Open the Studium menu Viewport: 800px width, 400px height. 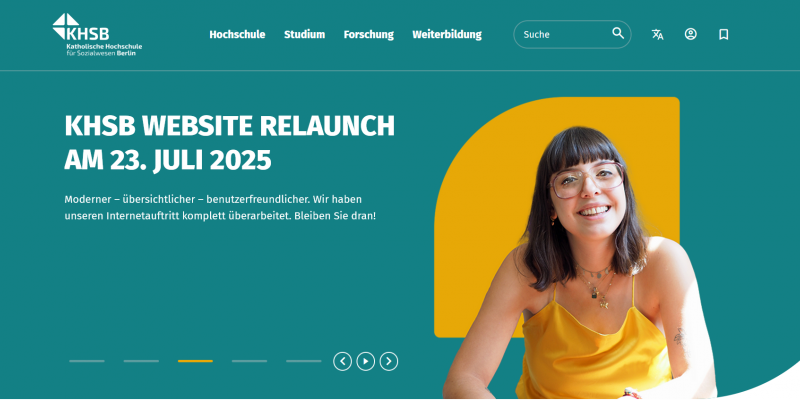[305, 35]
